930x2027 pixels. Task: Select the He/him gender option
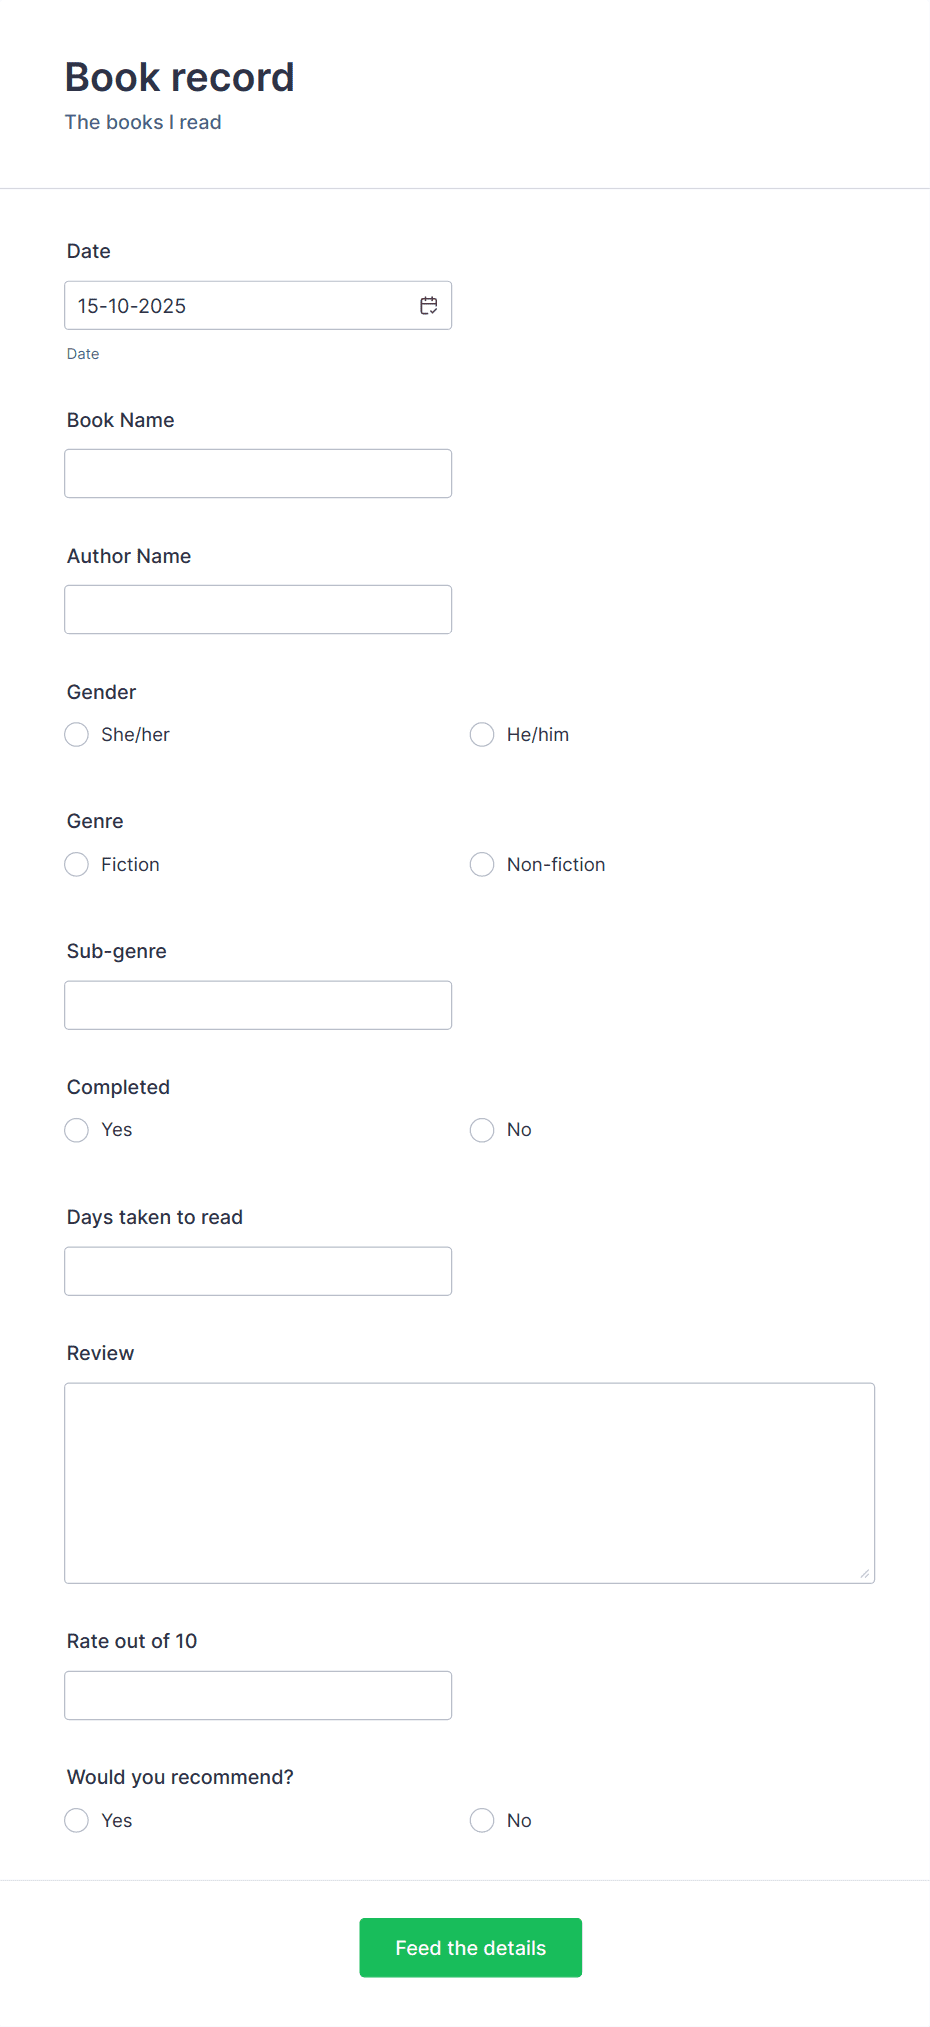[x=482, y=734]
